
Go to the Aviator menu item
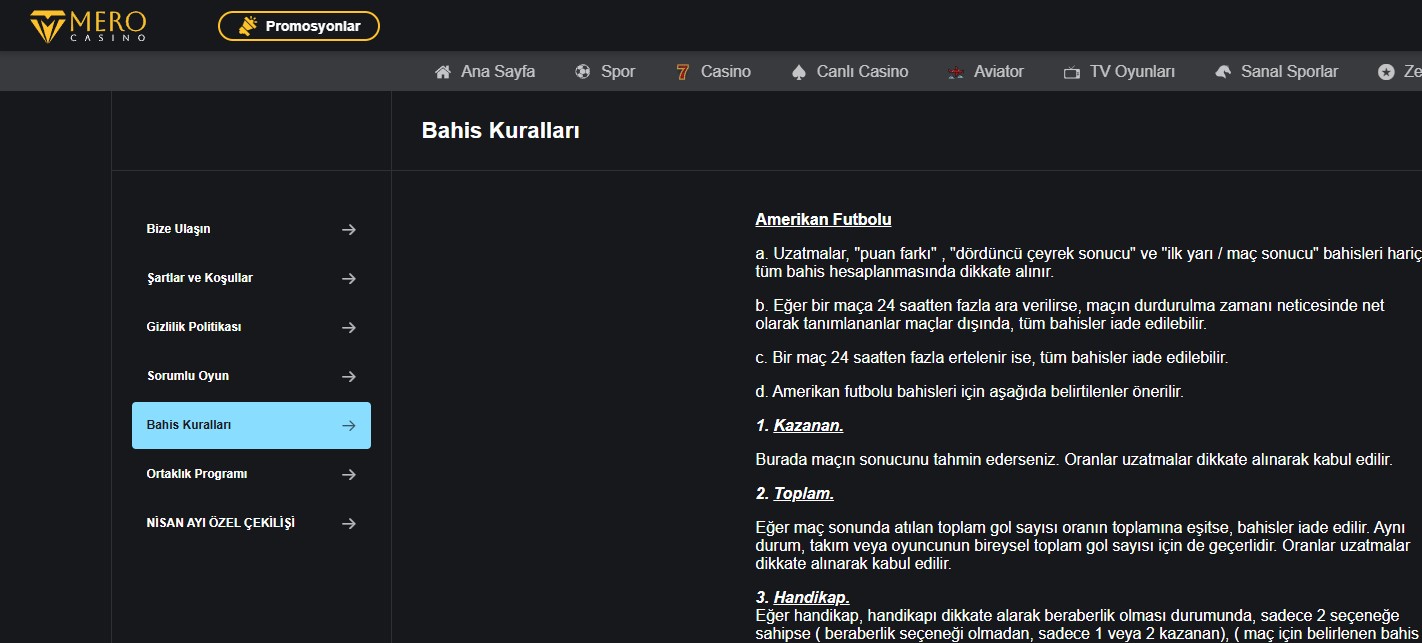998,72
